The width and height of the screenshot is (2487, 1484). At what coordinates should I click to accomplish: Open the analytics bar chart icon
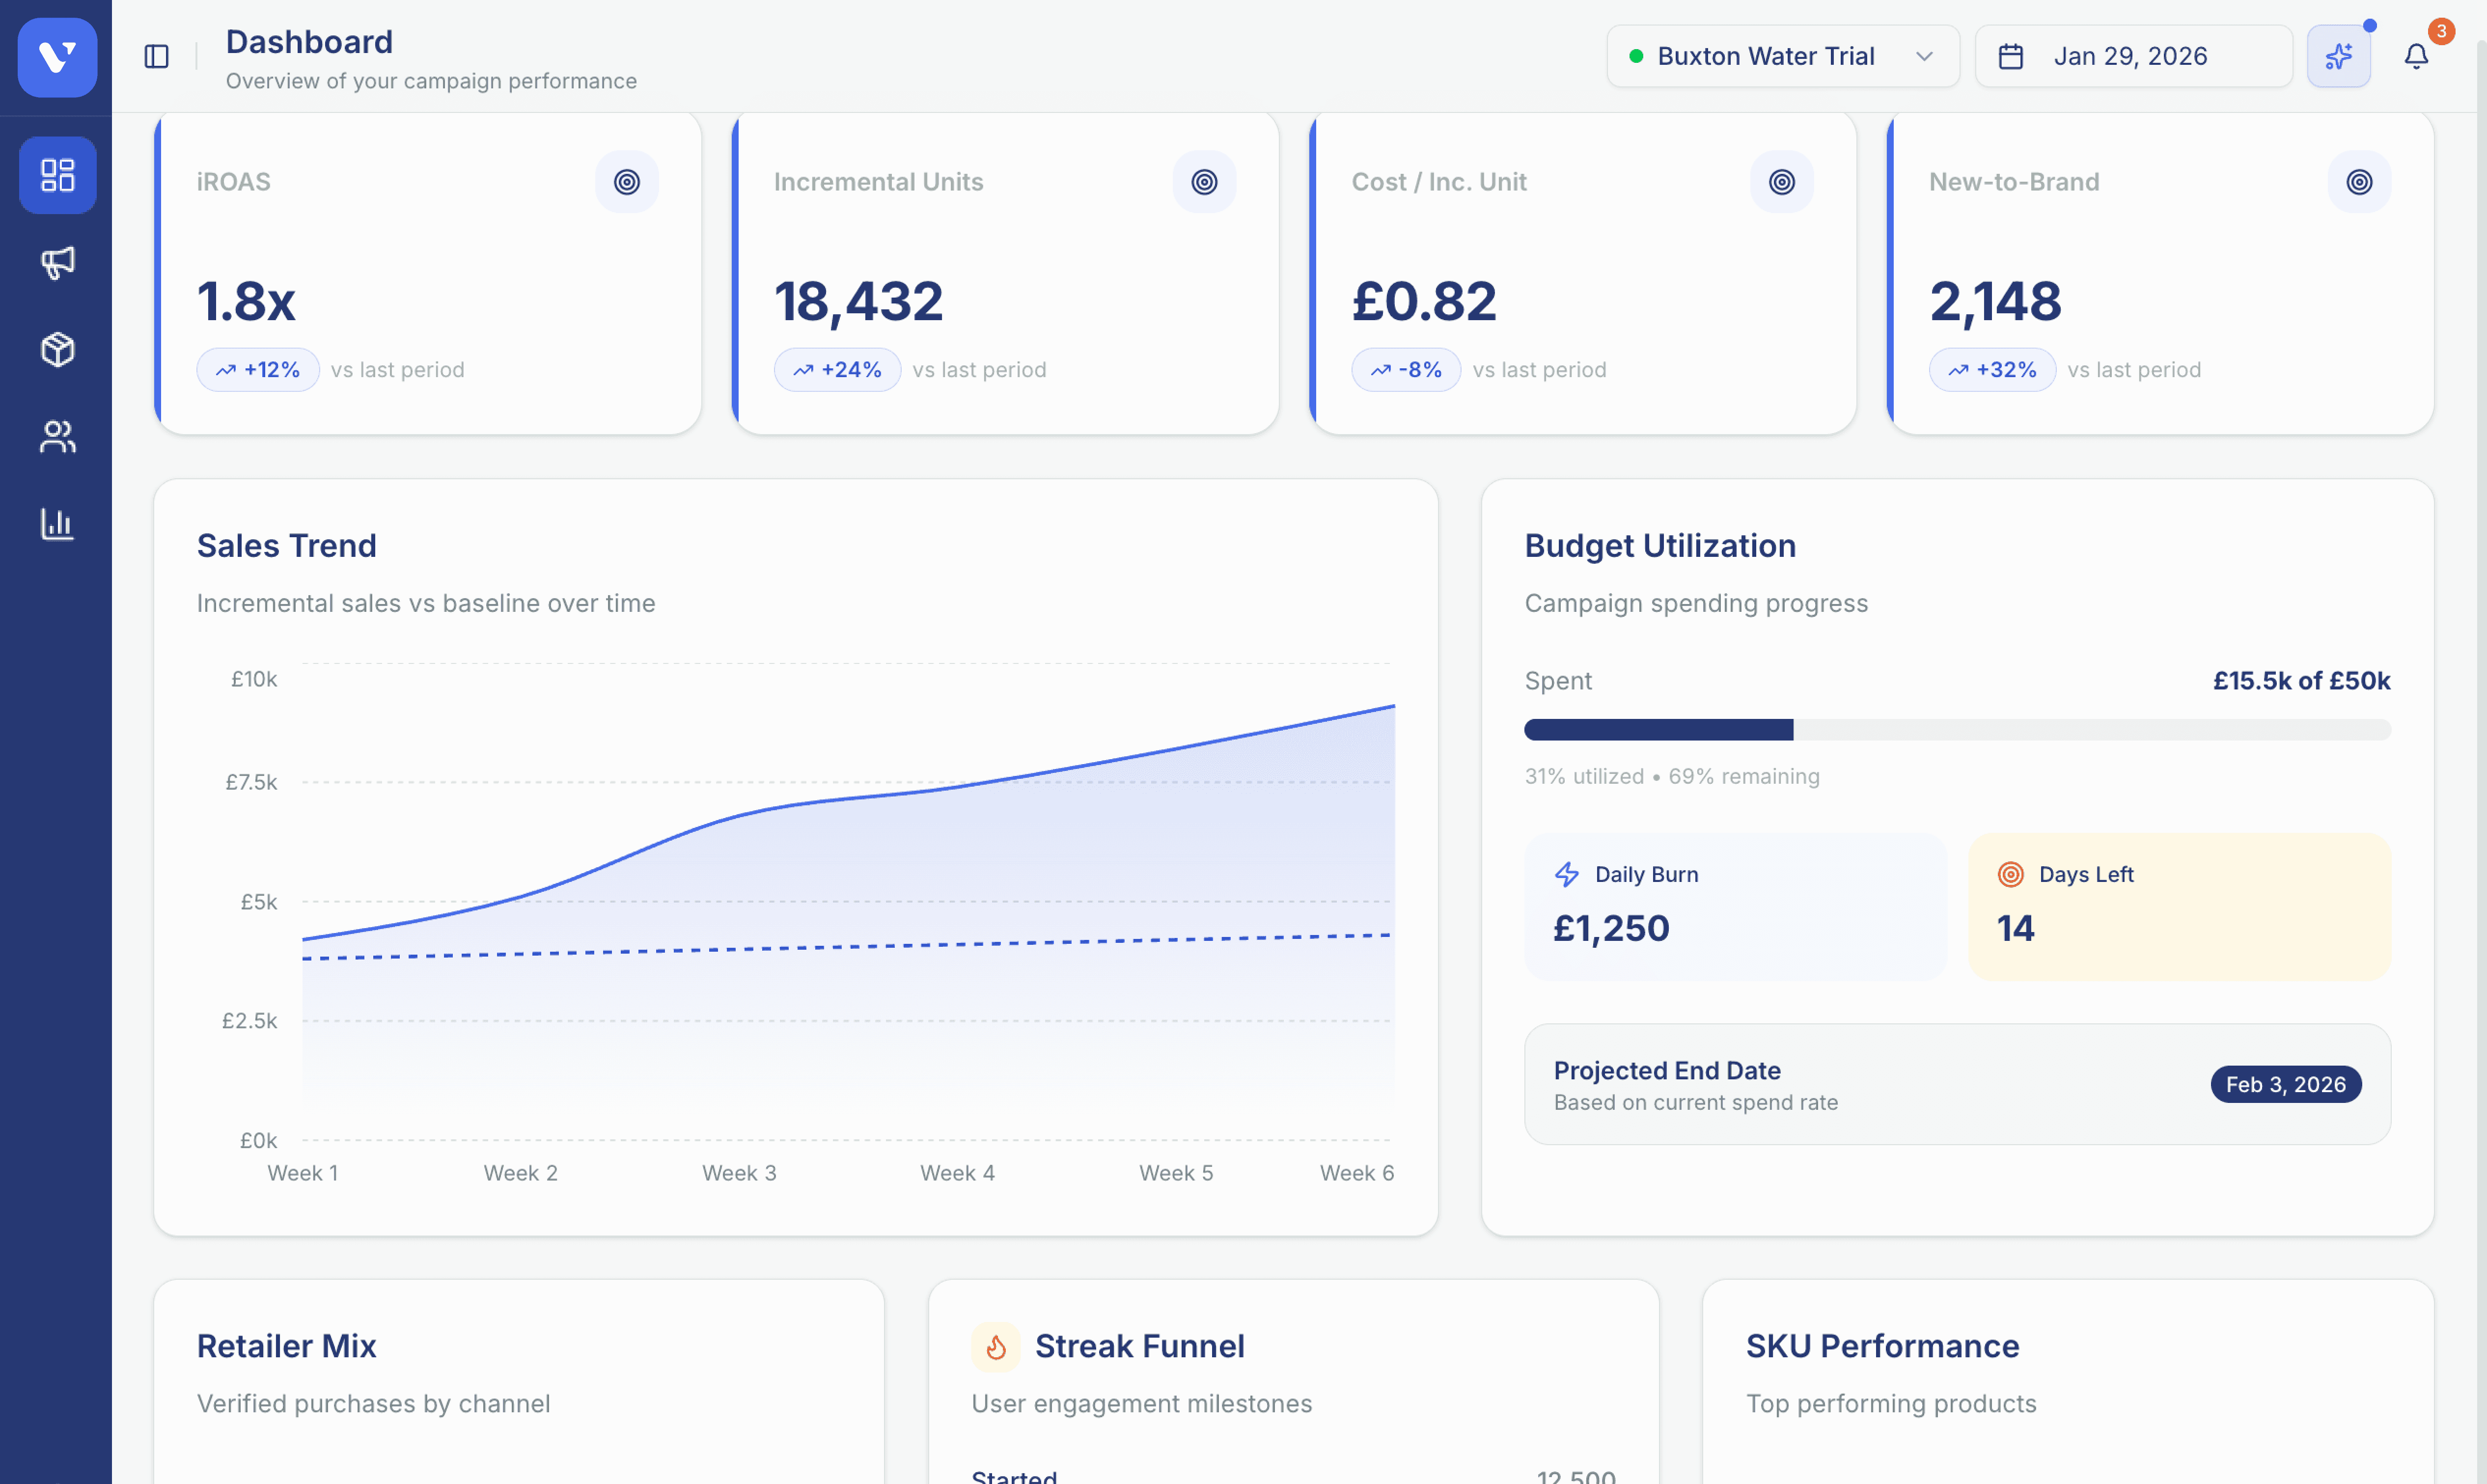(x=57, y=524)
